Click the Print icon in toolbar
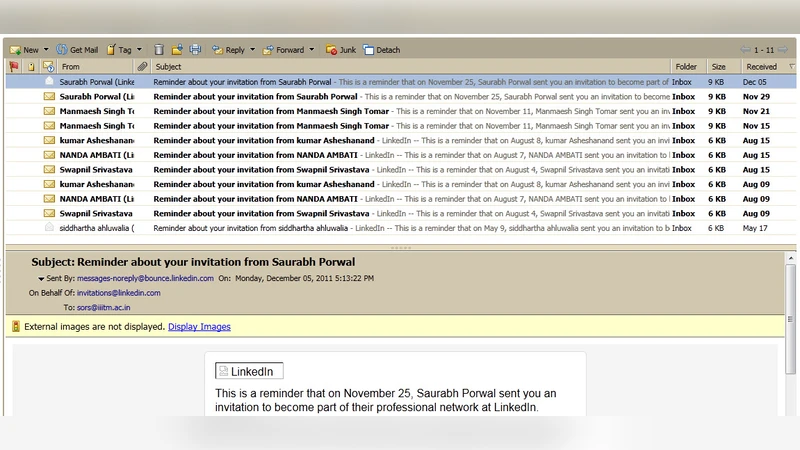This screenshot has width=800, height=450. 195,50
